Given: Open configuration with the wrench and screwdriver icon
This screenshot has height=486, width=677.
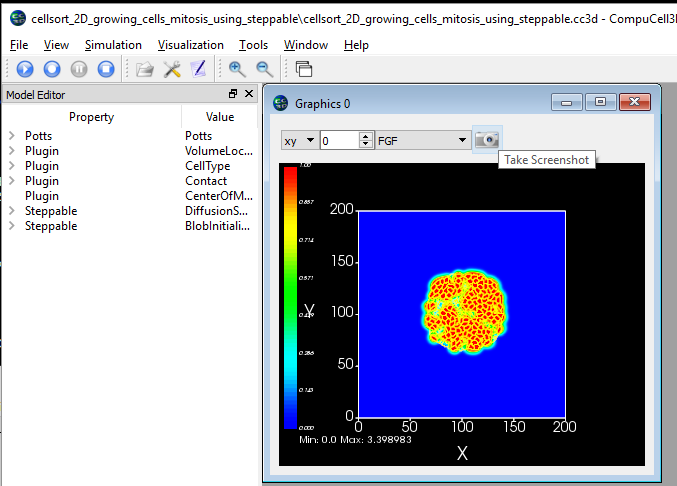Looking at the screenshot, I should pyautogui.click(x=172, y=69).
